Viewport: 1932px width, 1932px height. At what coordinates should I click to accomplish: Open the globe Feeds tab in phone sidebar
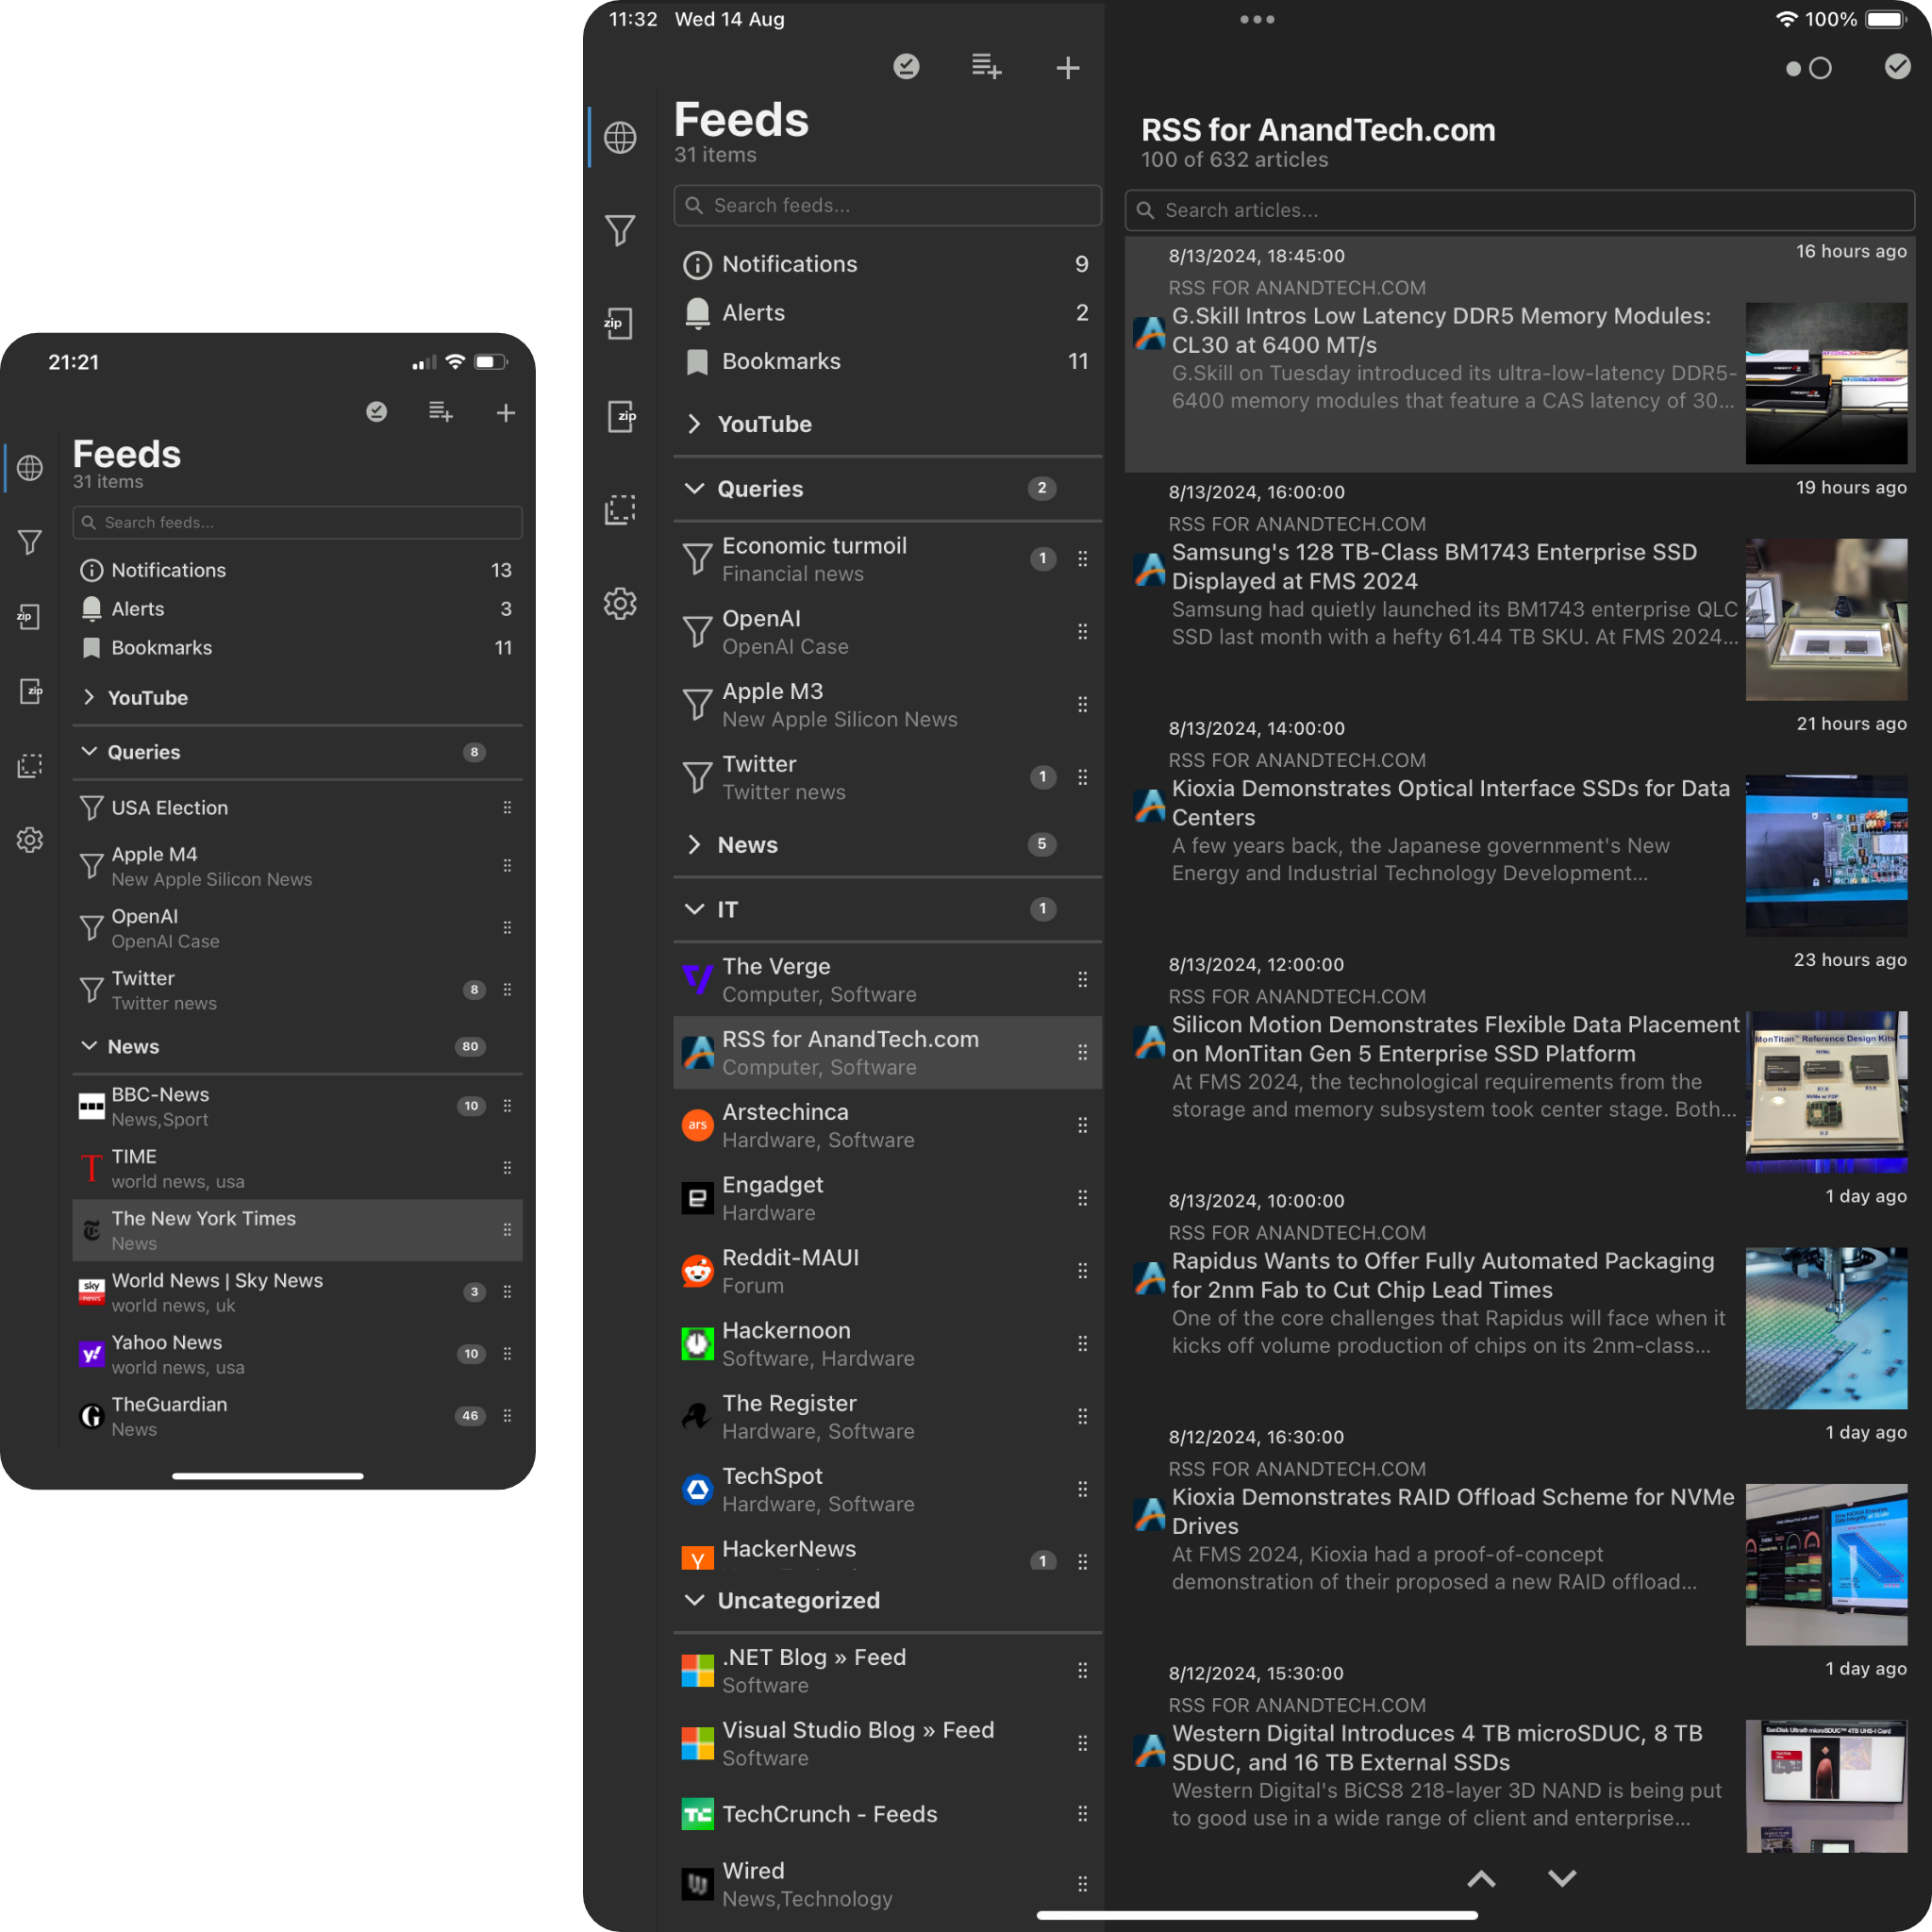[x=30, y=468]
